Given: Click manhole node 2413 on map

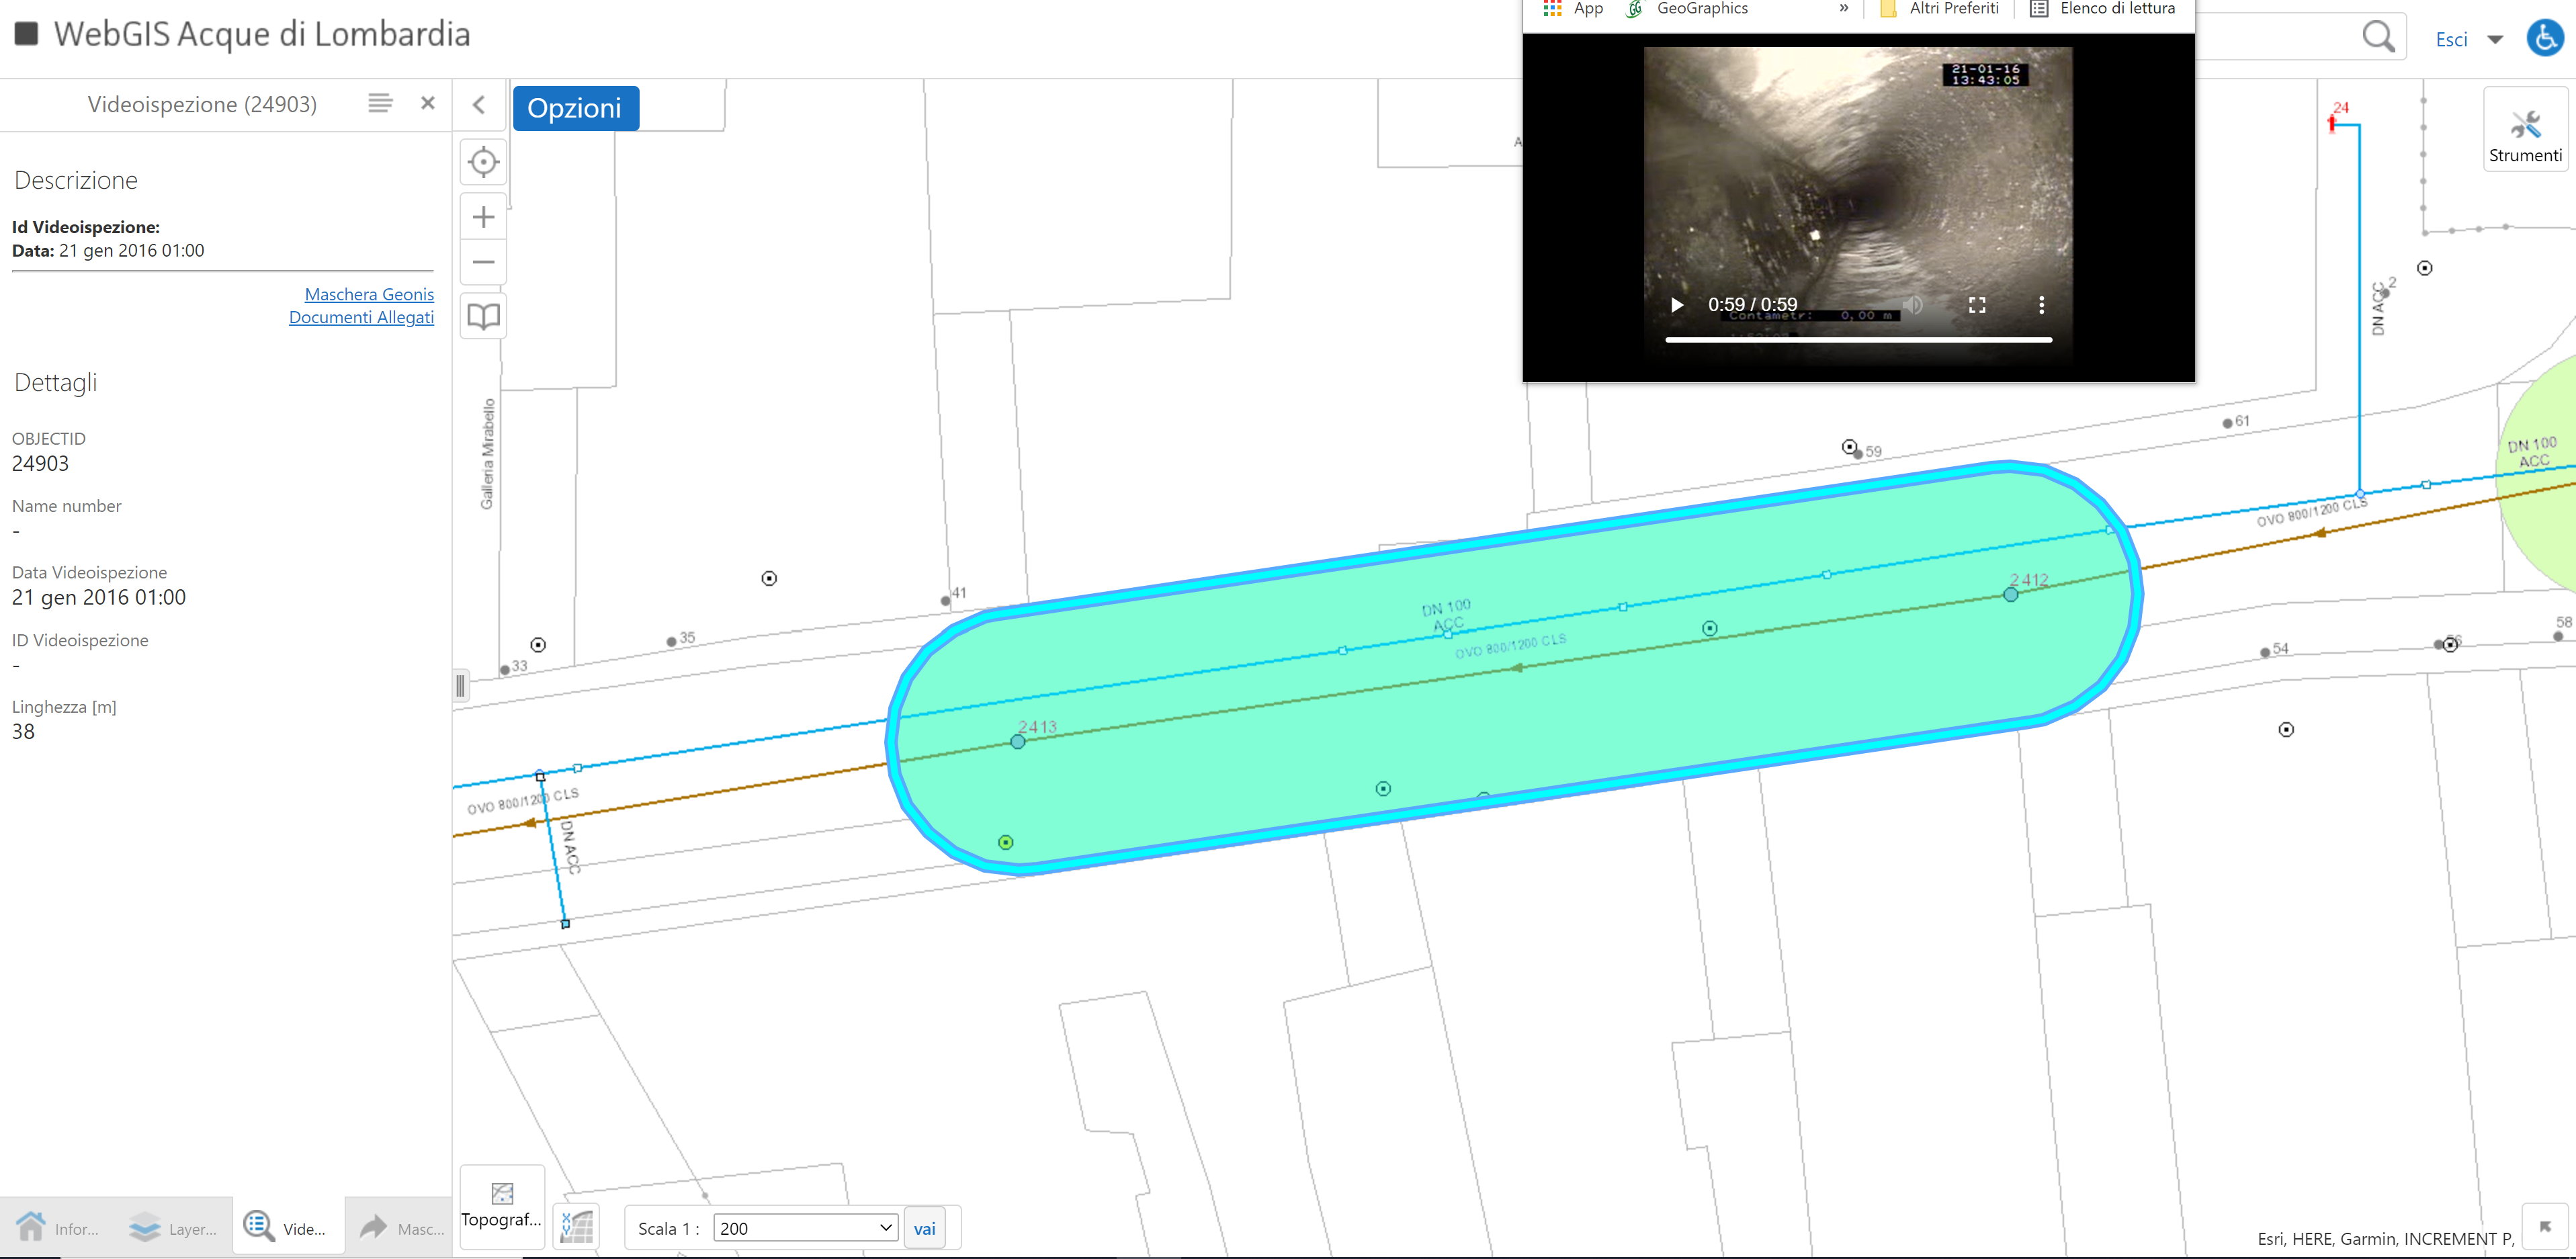Looking at the screenshot, I should [1017, 742].
